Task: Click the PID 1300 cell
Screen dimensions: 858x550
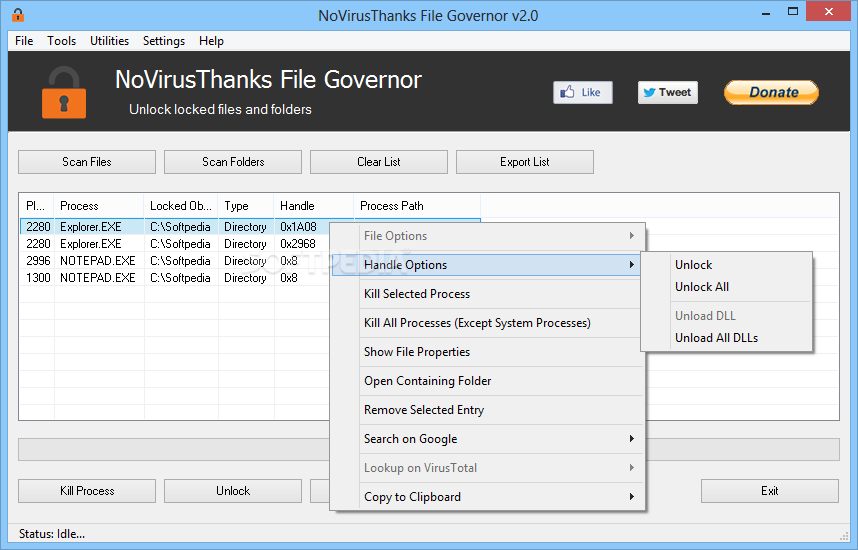Action: 38,277
